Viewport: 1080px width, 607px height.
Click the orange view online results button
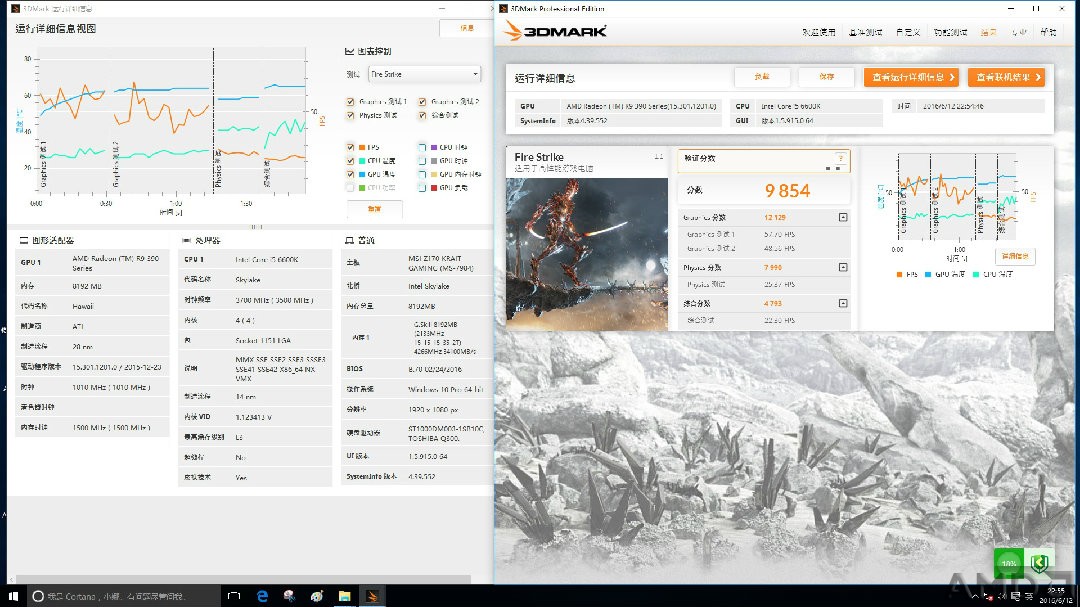pos(1006,77)
